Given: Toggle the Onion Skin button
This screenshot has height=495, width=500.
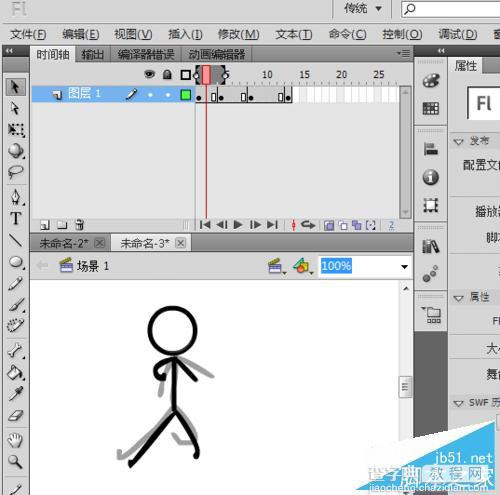Looking at the screenshot, I should (x=329, y=225).
